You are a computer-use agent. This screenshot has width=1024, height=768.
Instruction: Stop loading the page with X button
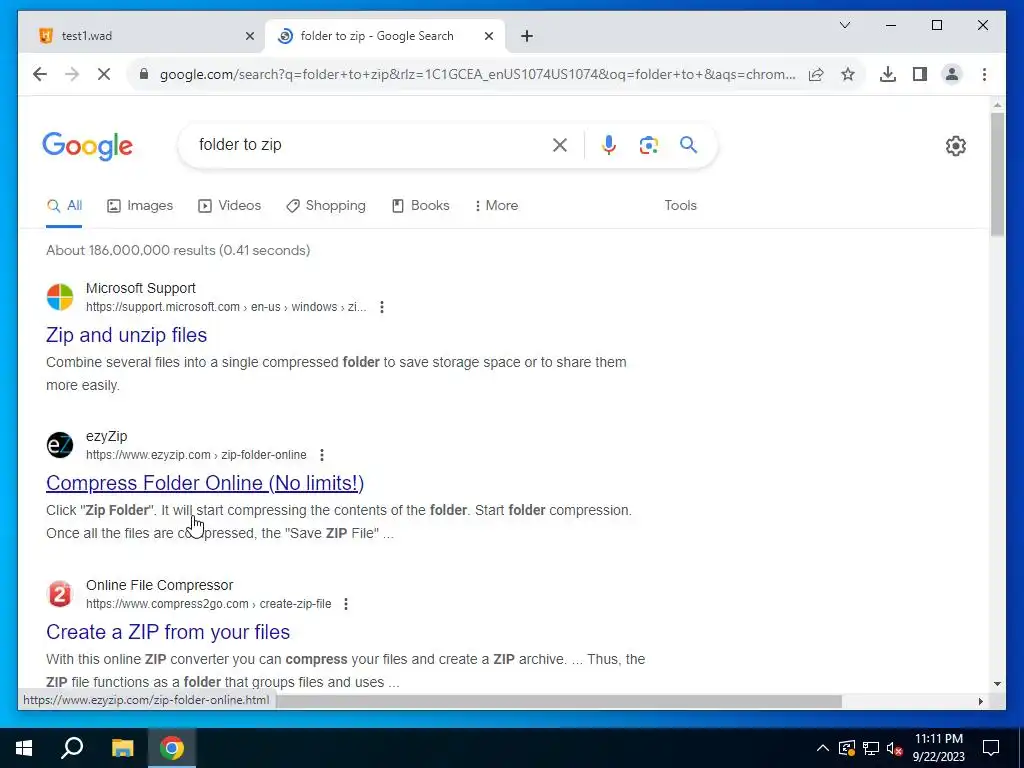pyautogui.click(x=104, y=74)
